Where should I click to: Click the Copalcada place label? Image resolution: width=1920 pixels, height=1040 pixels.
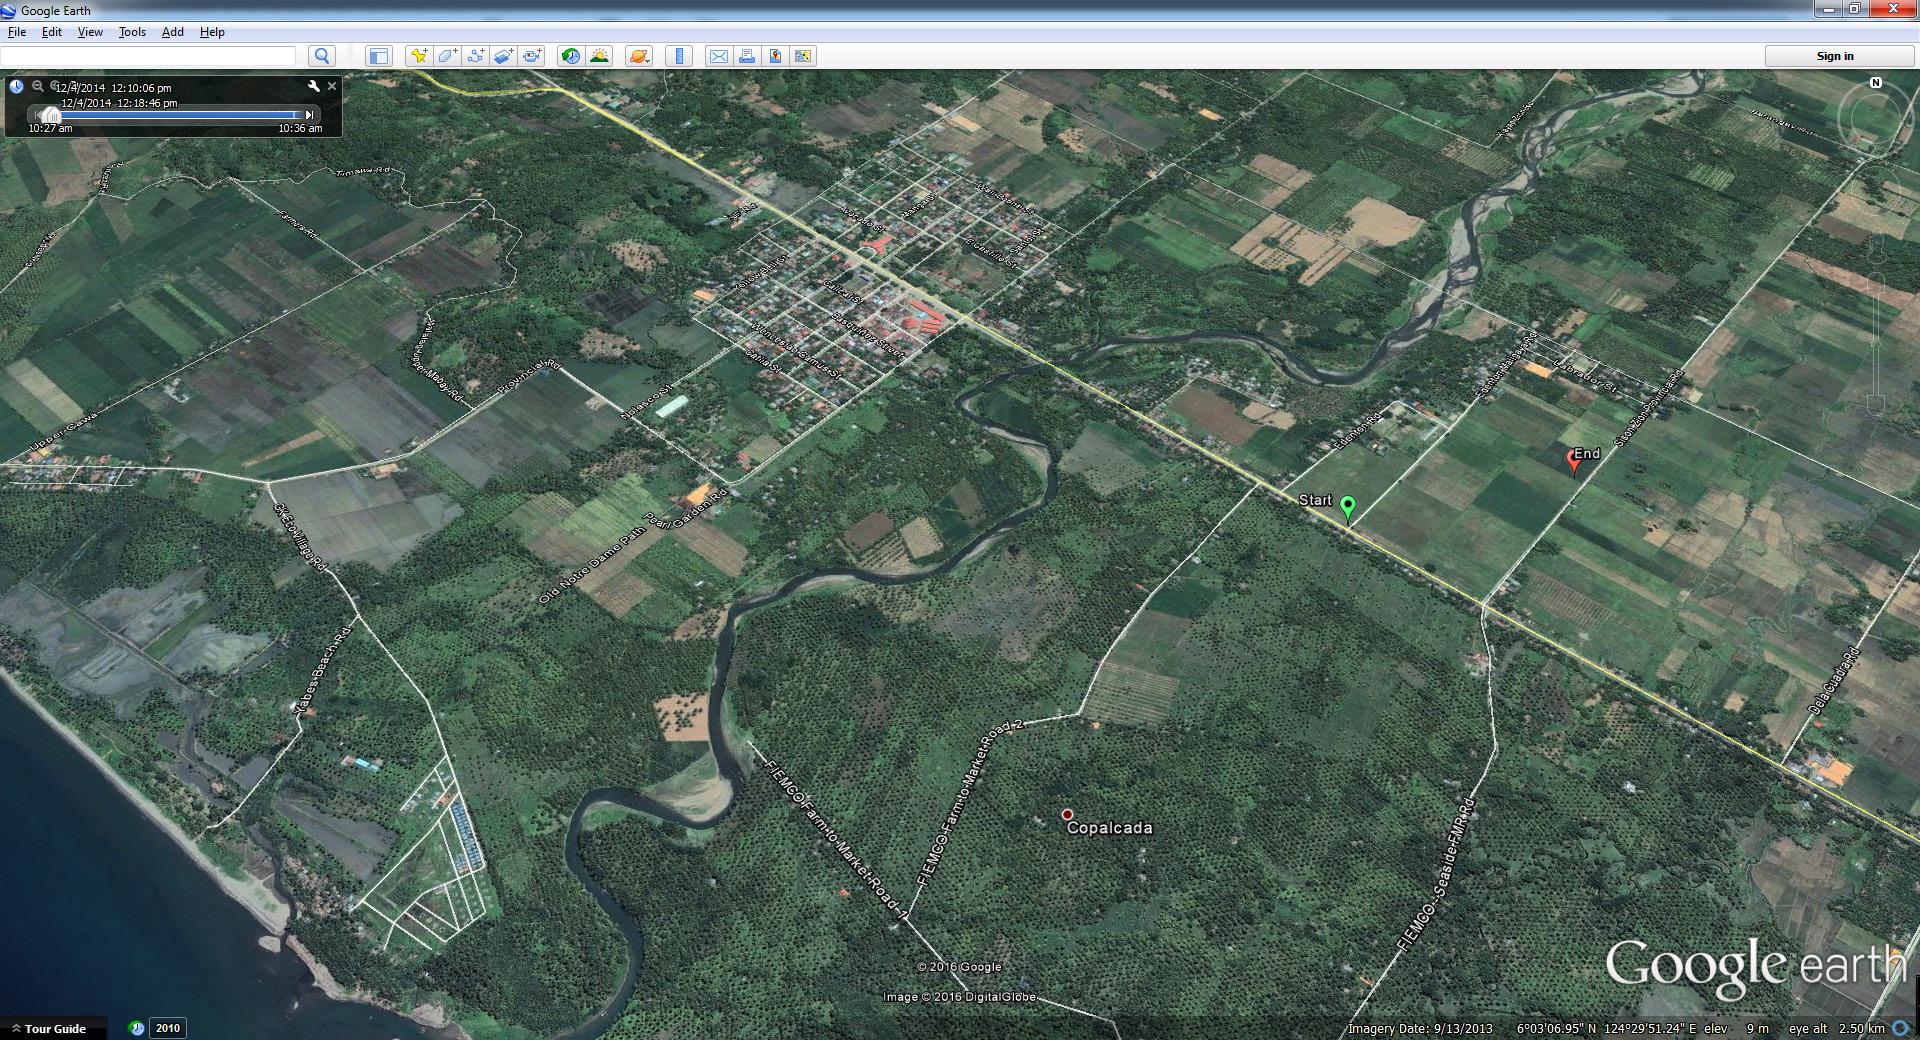click(x=1109, y=828)
